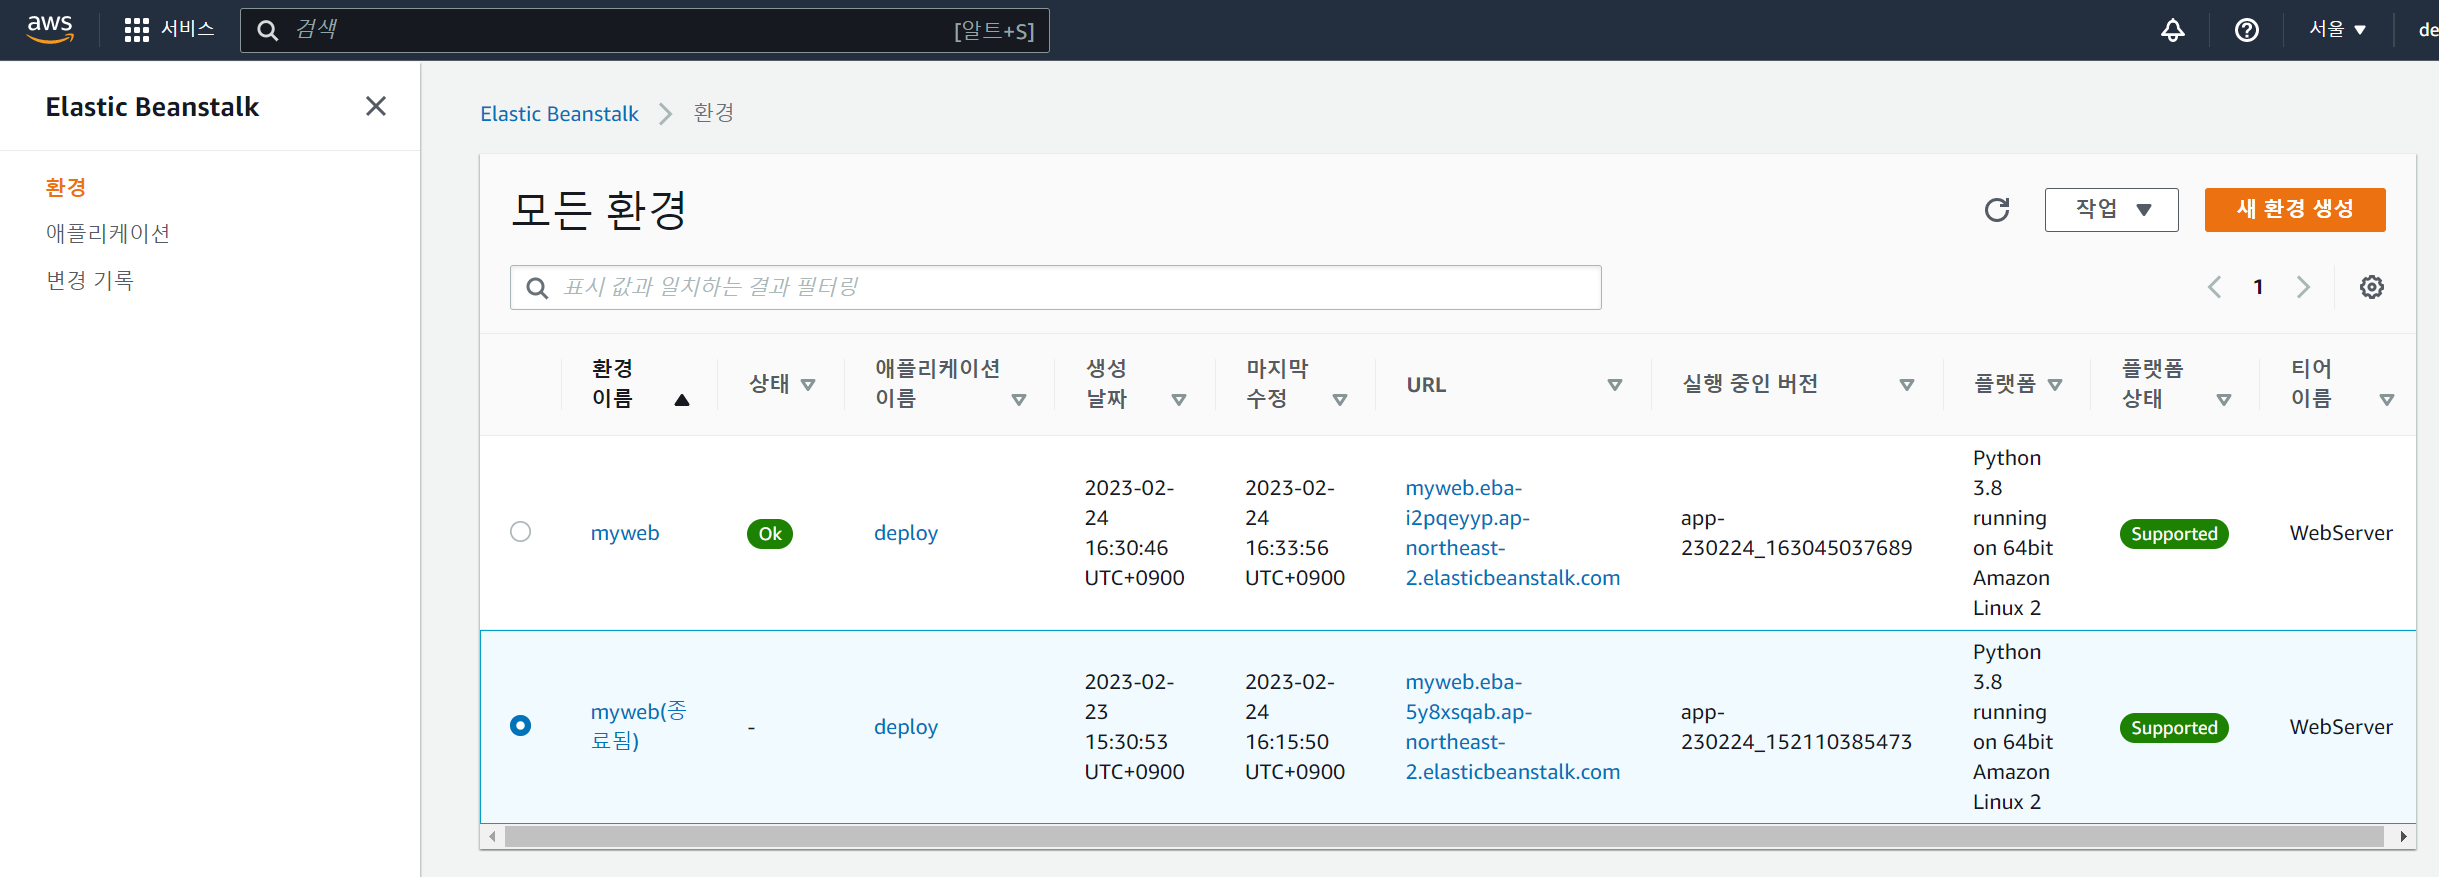Open deploy application link in myweb row
Screen dimensions: 2439x877
(x=906, y=533)
